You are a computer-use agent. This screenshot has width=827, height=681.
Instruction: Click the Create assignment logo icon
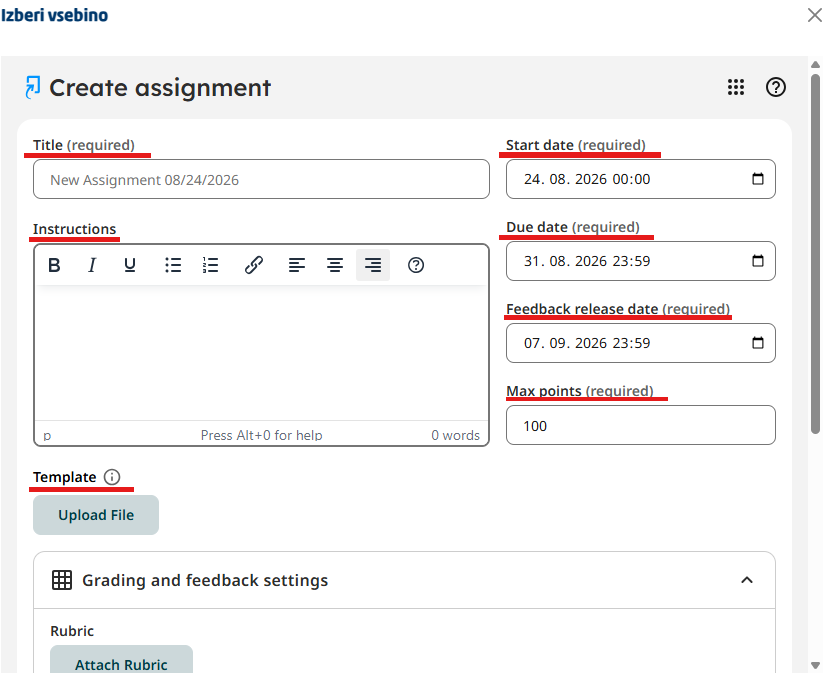[x=33, y=87]
